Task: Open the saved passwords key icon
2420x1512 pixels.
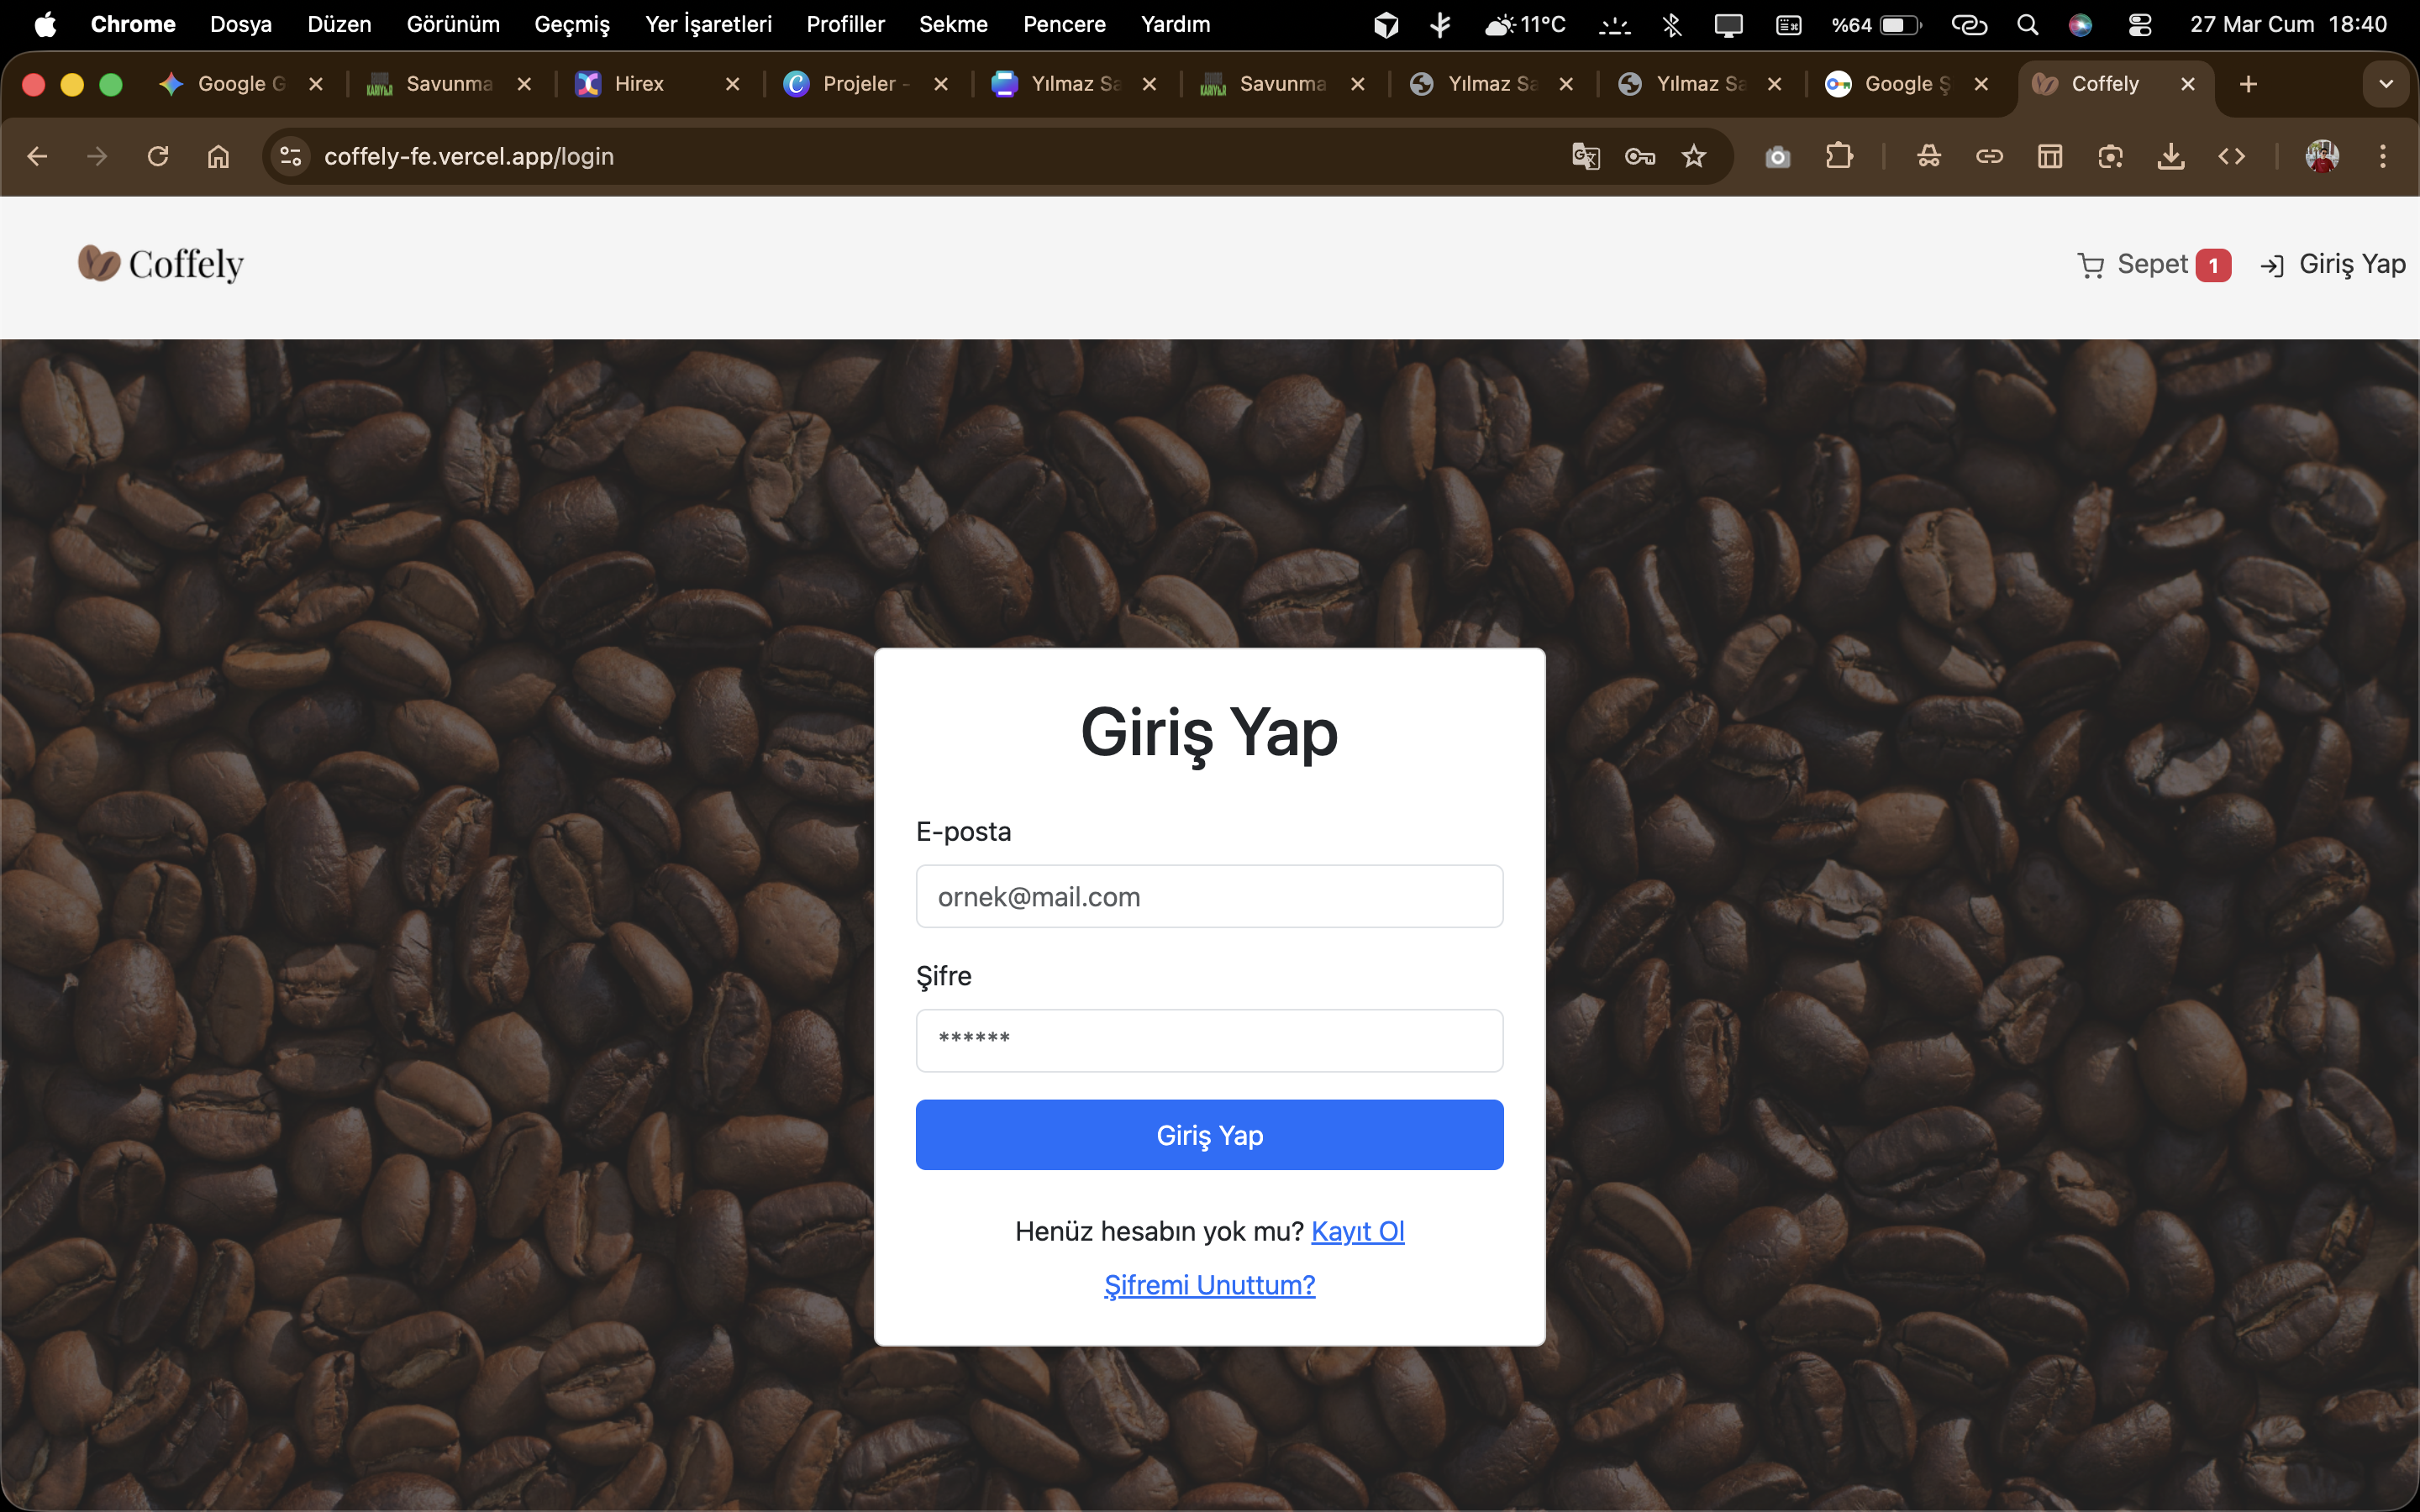Action: tap(1640, 157)
